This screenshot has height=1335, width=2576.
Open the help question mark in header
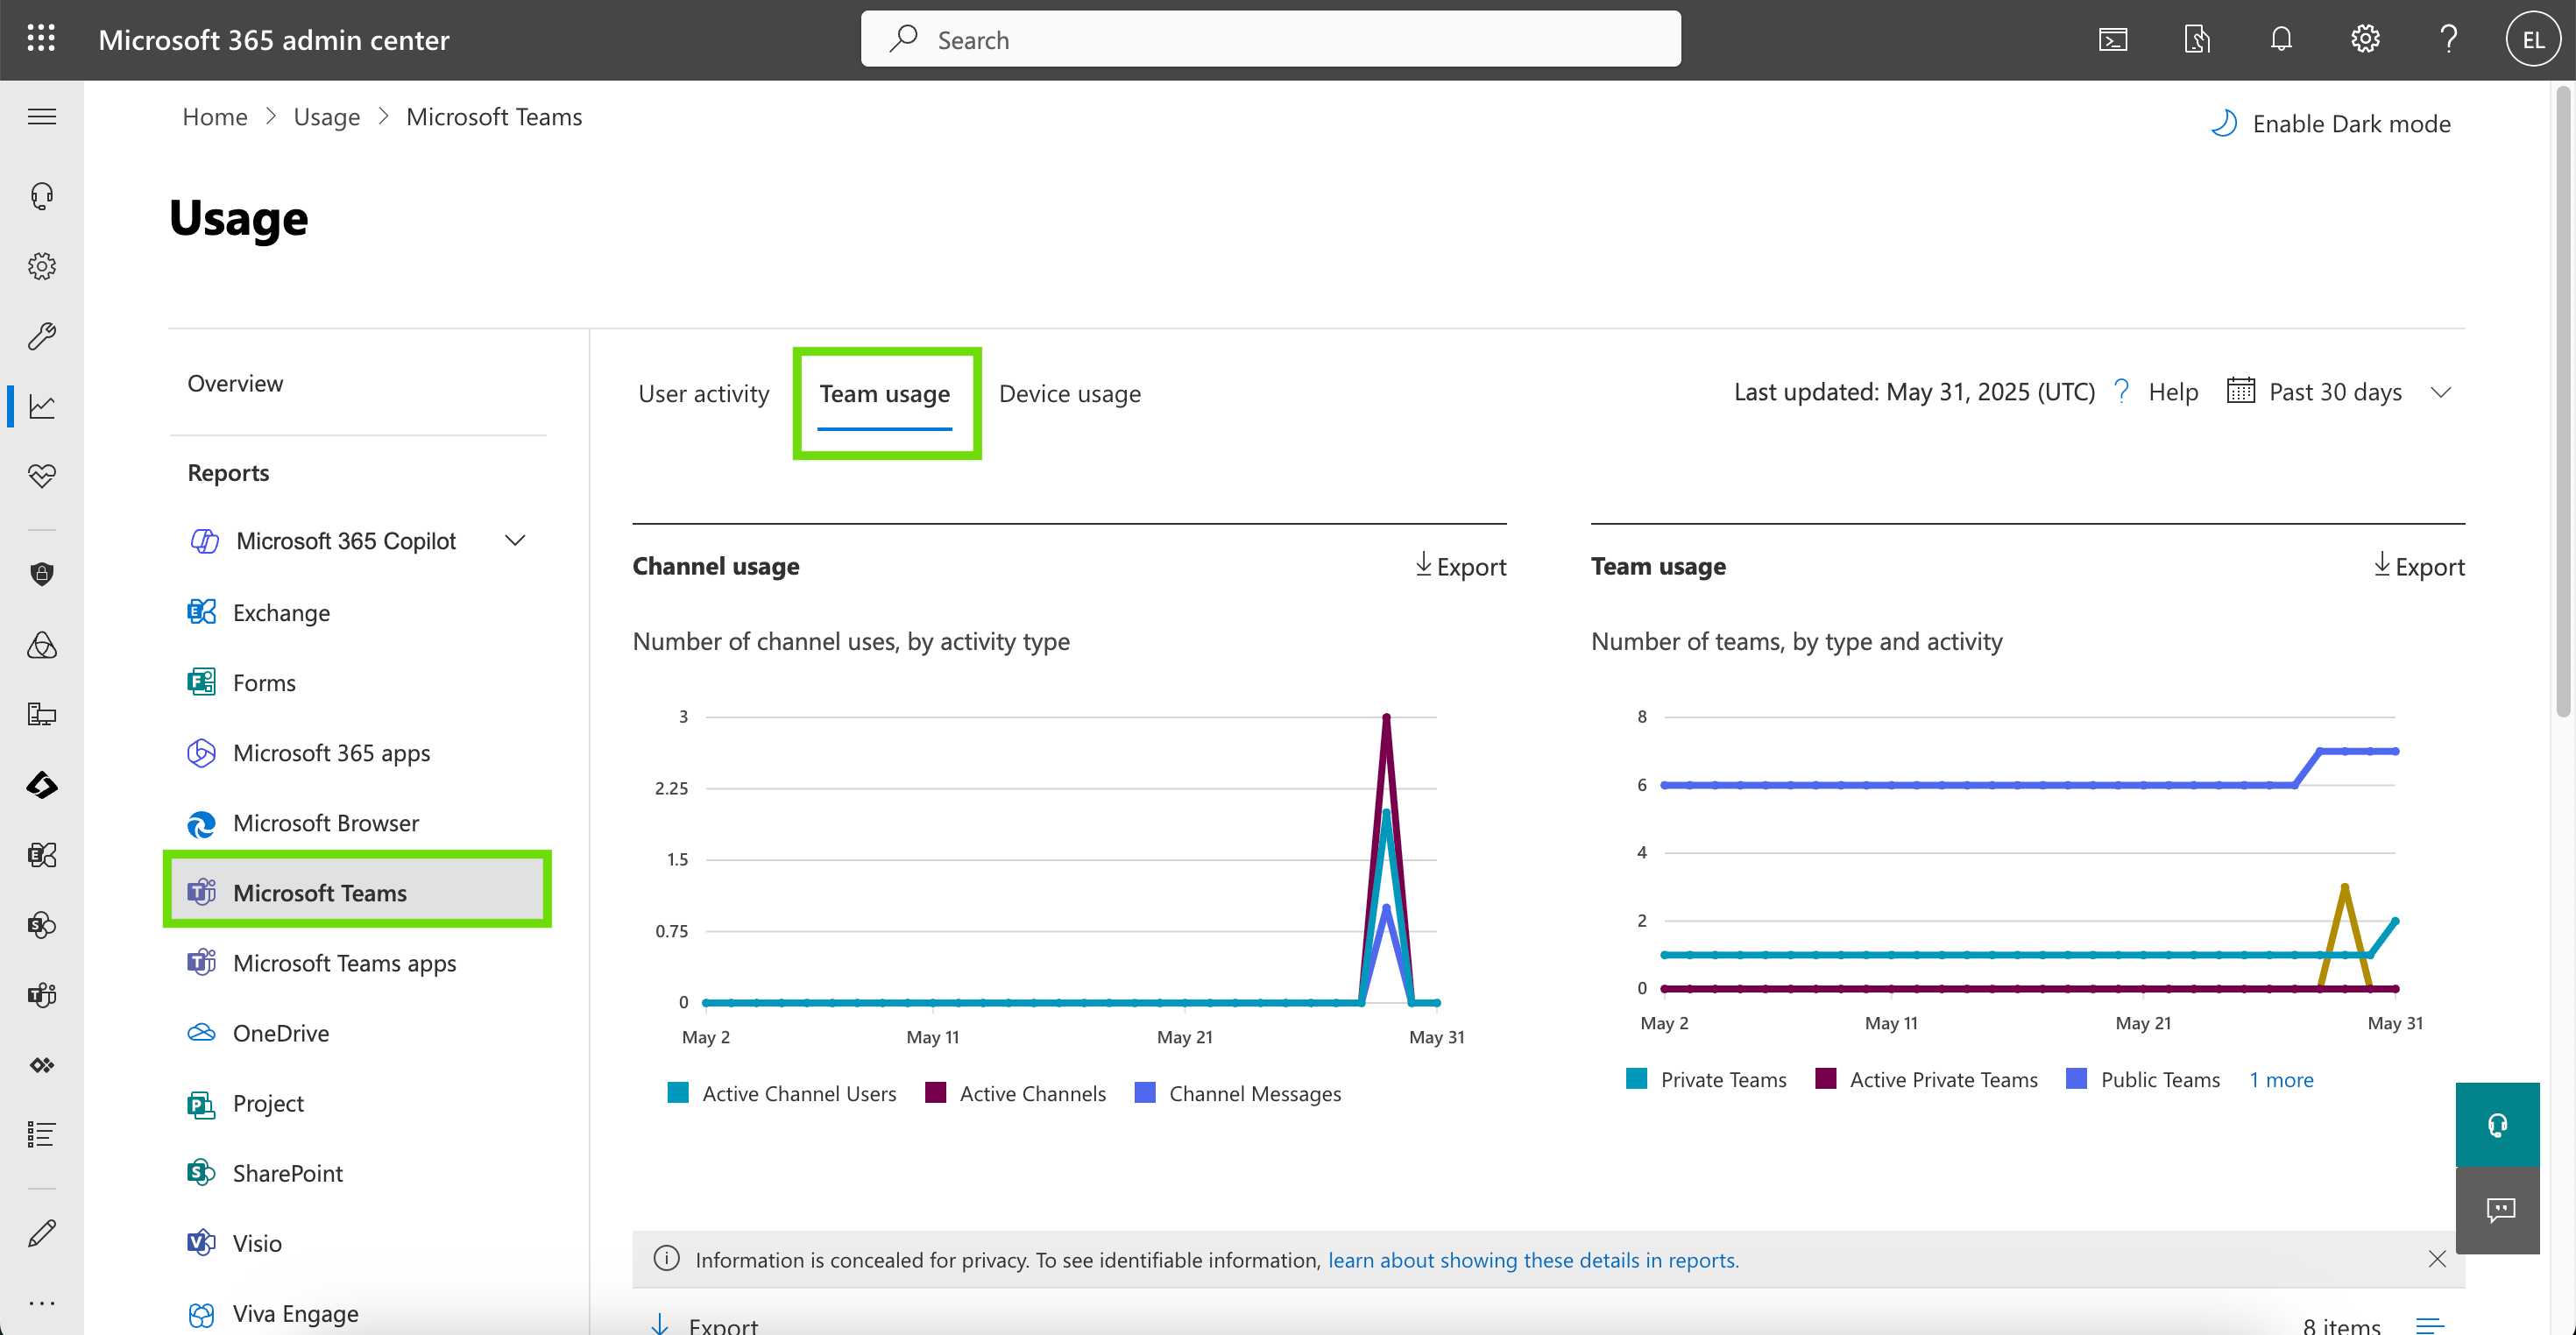[2449, 39]
